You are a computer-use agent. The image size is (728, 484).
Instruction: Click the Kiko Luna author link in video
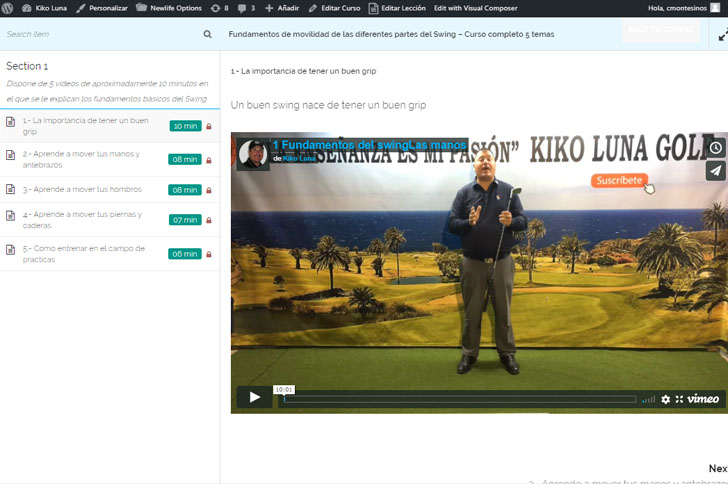(x=299, y=158)
